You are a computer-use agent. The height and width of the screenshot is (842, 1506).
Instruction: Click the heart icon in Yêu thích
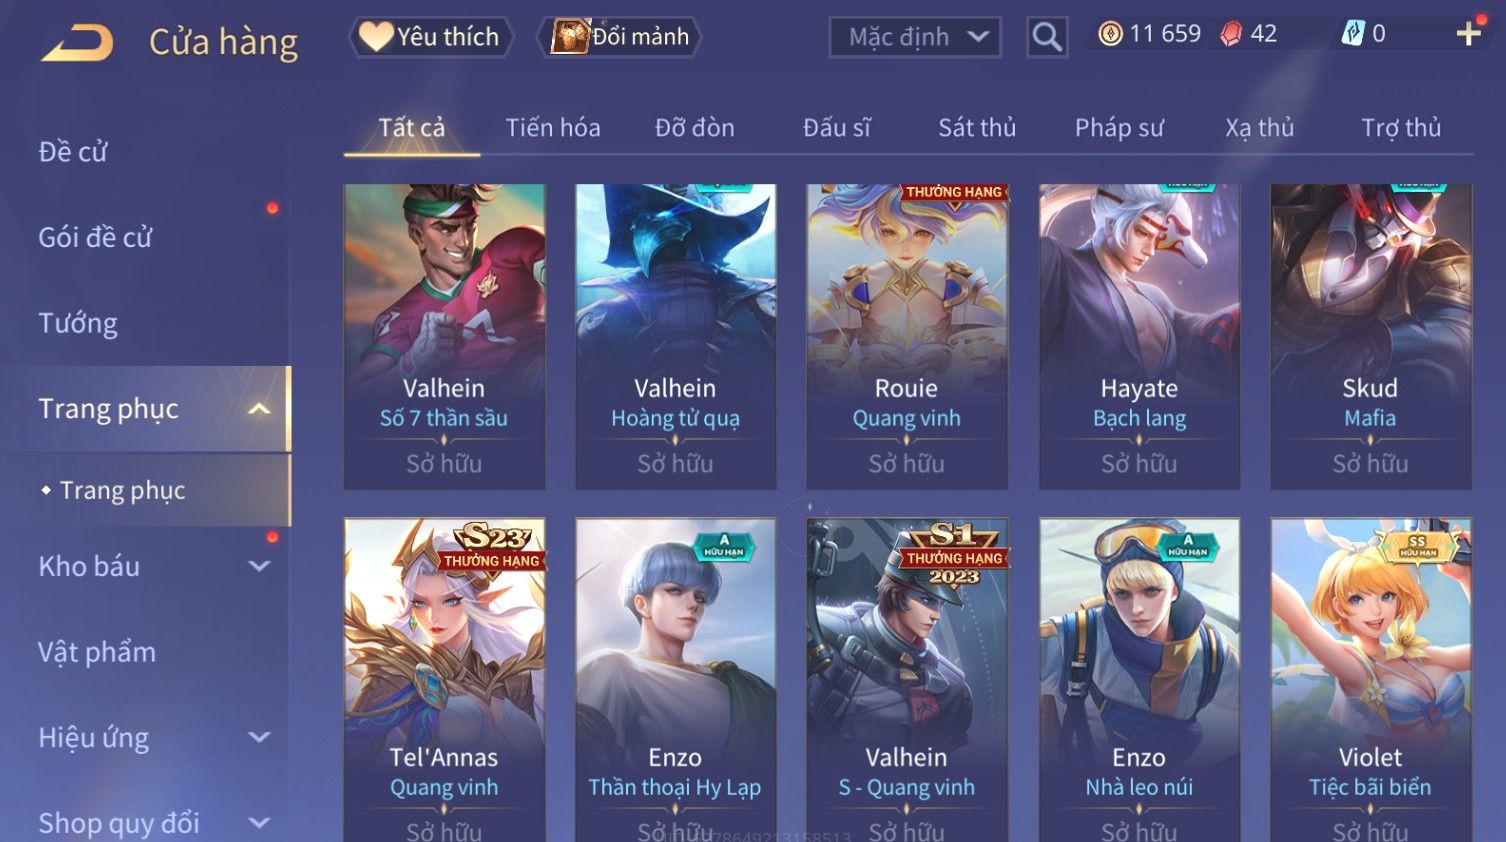[376, 37]
